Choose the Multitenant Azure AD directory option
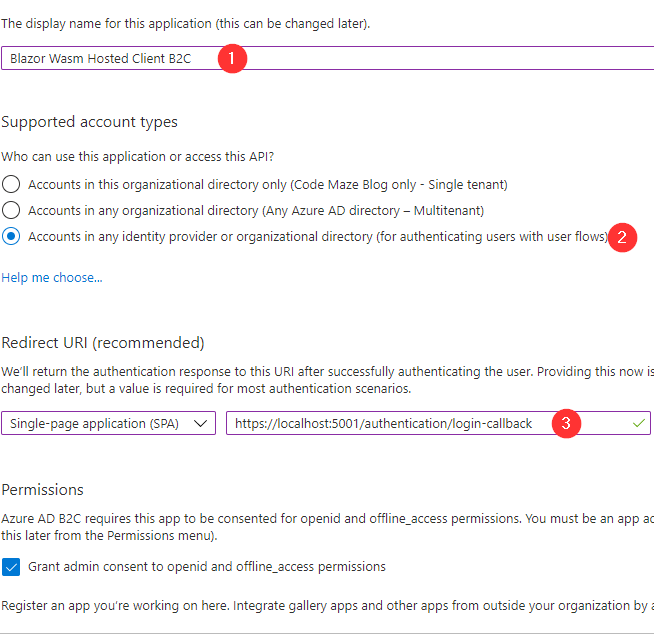 (x=11, y=211)
